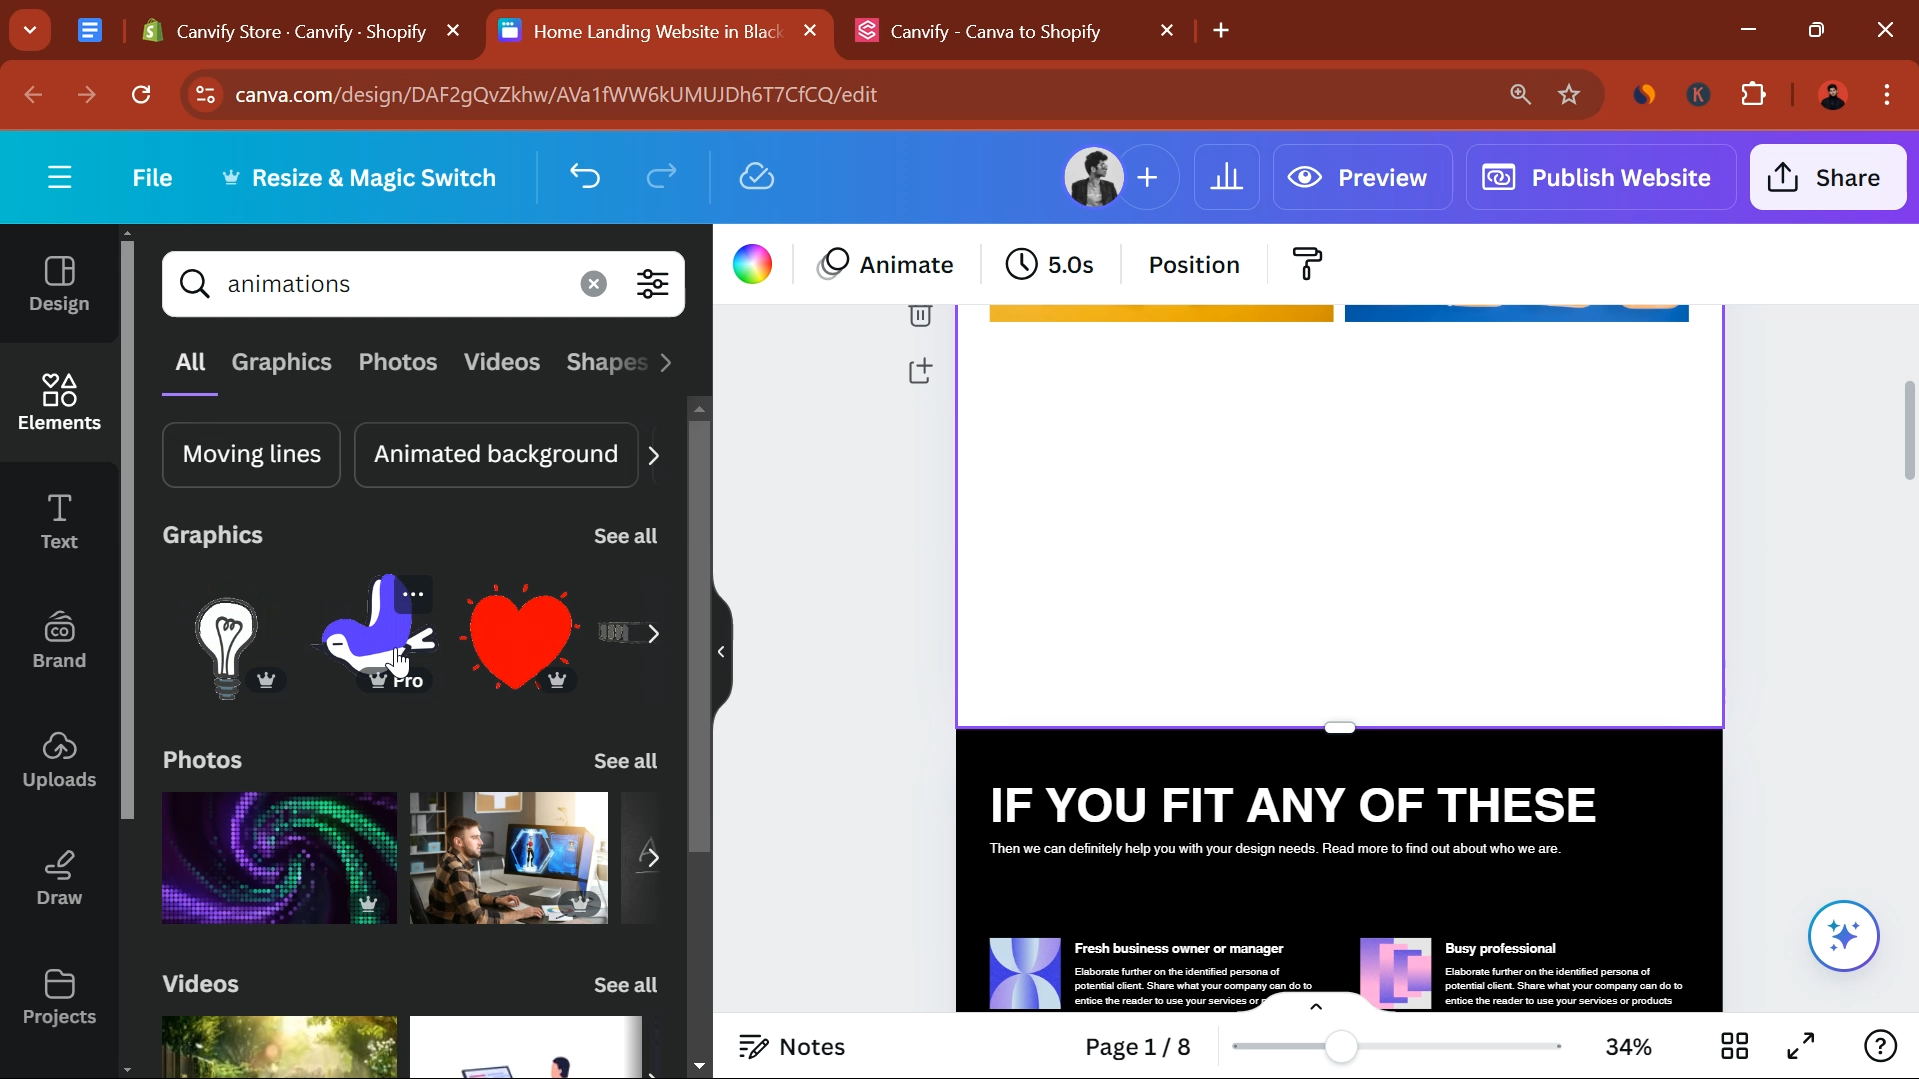The width and height of the screenshot is (1919, 1079).
Task: Open the help question mark
Action: pyautogui.click(x=1881, y=1047)
